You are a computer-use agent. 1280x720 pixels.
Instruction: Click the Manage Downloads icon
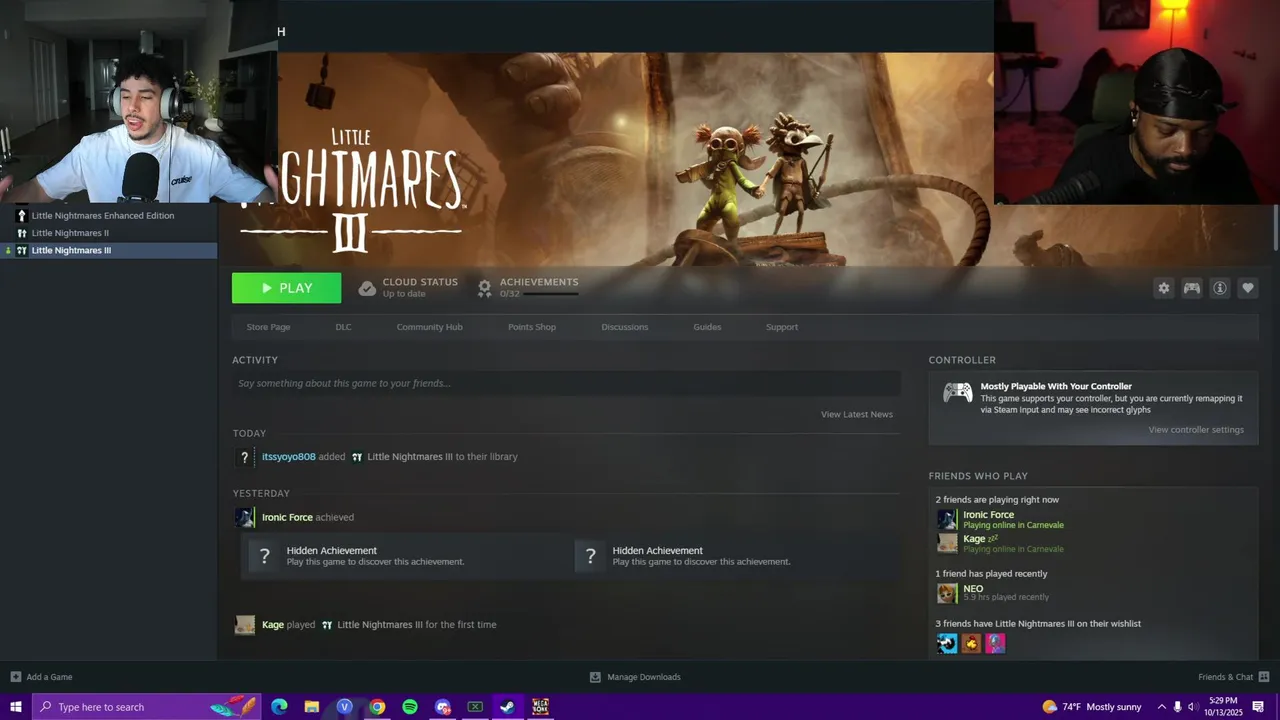click(x=595, y=677)
